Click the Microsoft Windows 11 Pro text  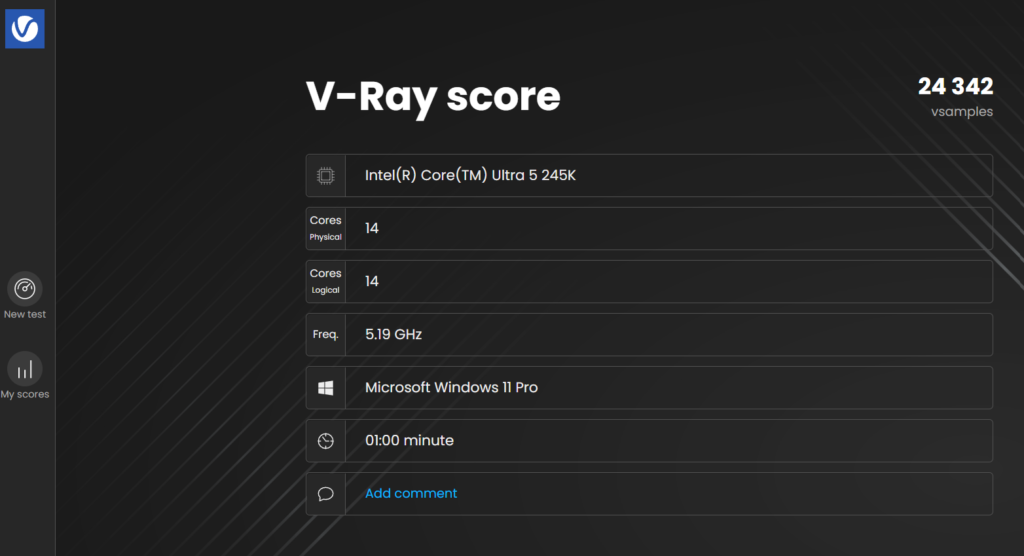pos(451,387)
